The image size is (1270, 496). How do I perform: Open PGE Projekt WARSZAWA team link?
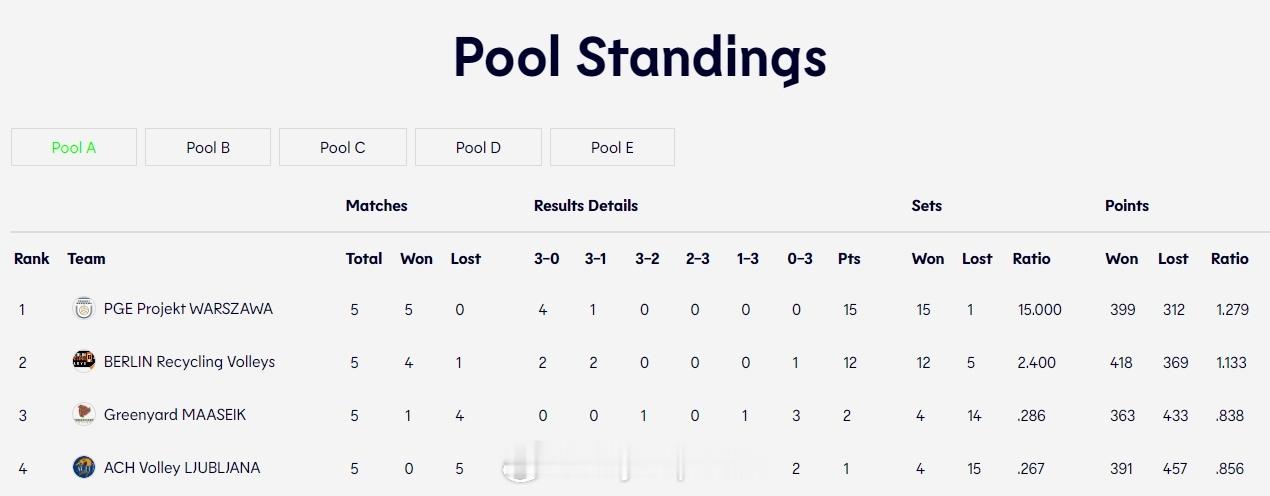pos(188,309)
